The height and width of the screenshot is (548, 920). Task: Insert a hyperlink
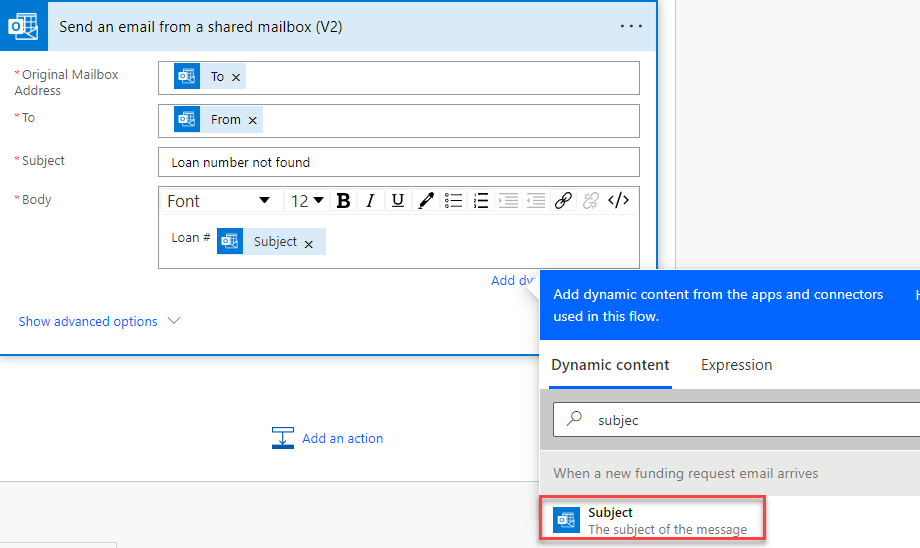click(x=563, y=201)
